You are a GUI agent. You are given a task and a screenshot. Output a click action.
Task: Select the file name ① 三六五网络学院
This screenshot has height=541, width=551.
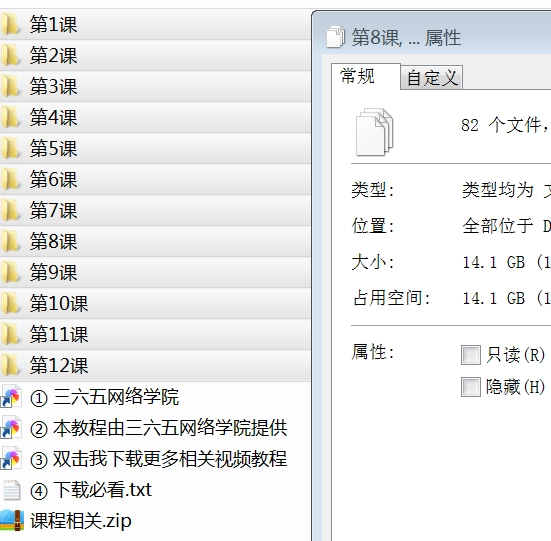click(105, 397)
